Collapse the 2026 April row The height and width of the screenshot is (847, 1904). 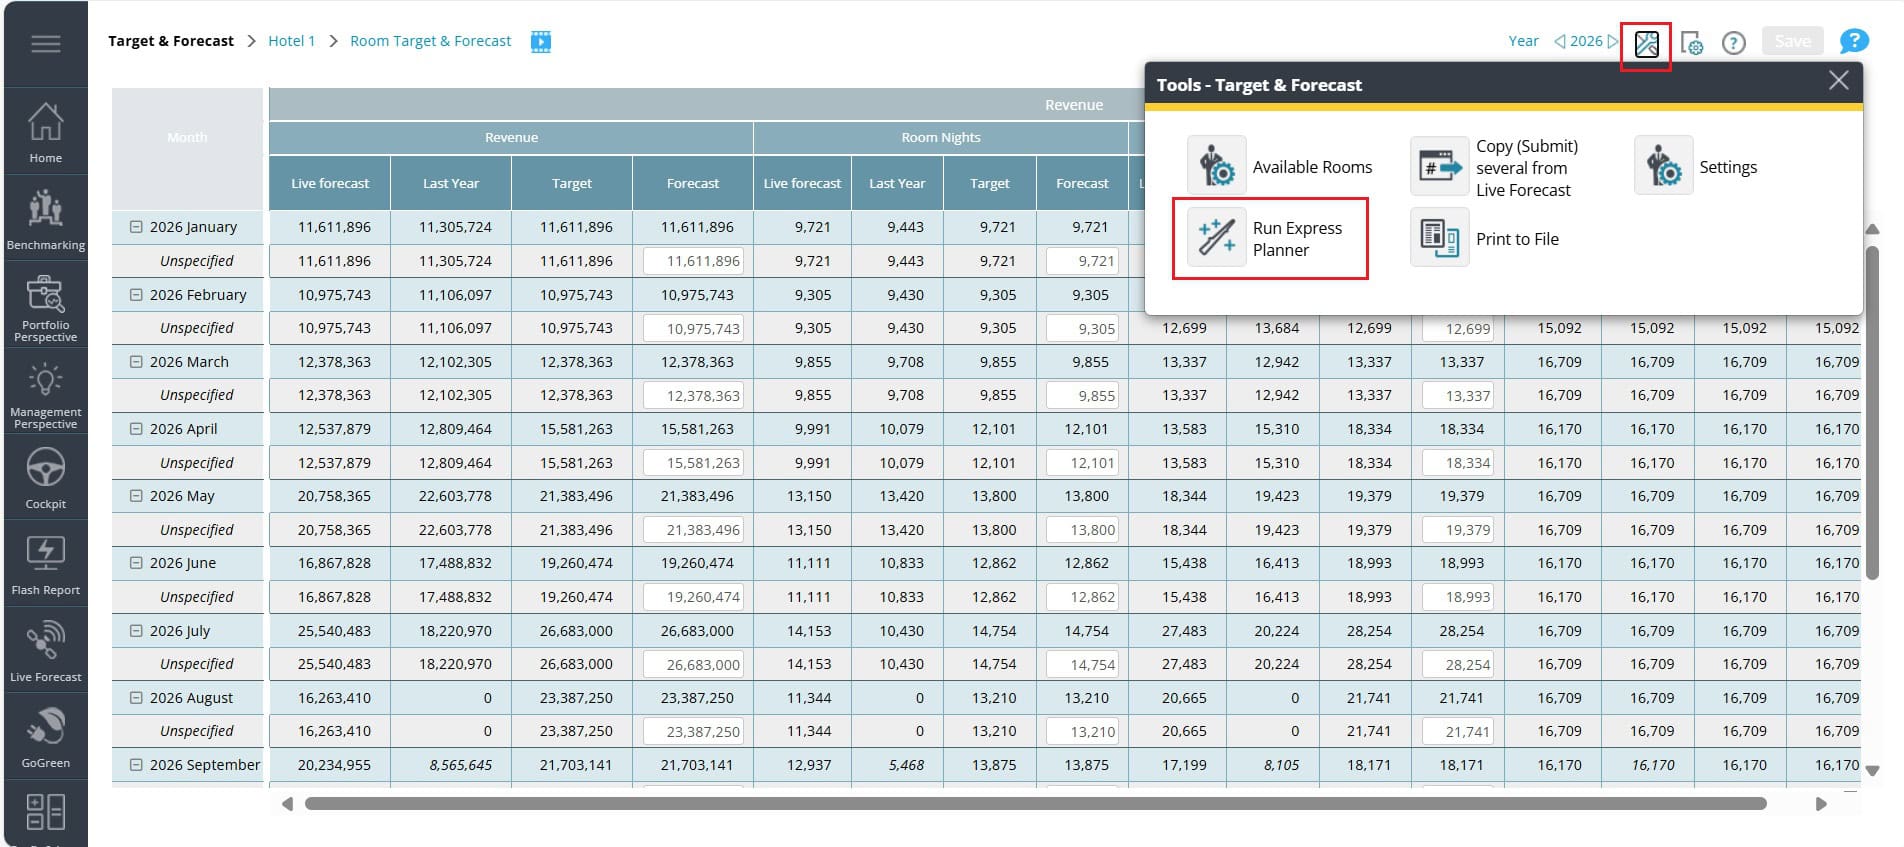[136, 429]
